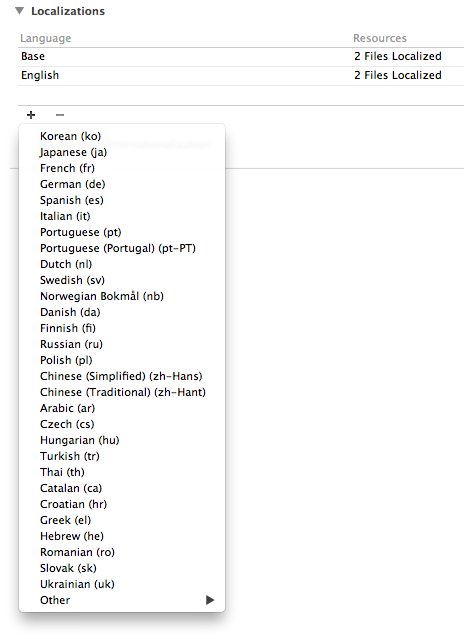Add Slovak (sk) localization
Image resolution: width=464 pixels, height=639 pixels.
(122, 568)
